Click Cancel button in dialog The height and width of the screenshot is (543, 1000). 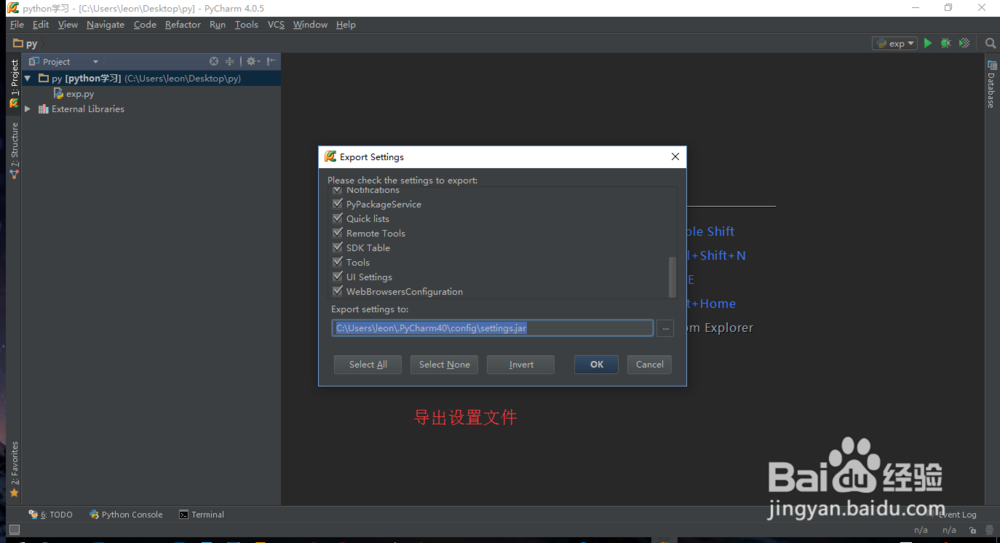click(649, 364)
